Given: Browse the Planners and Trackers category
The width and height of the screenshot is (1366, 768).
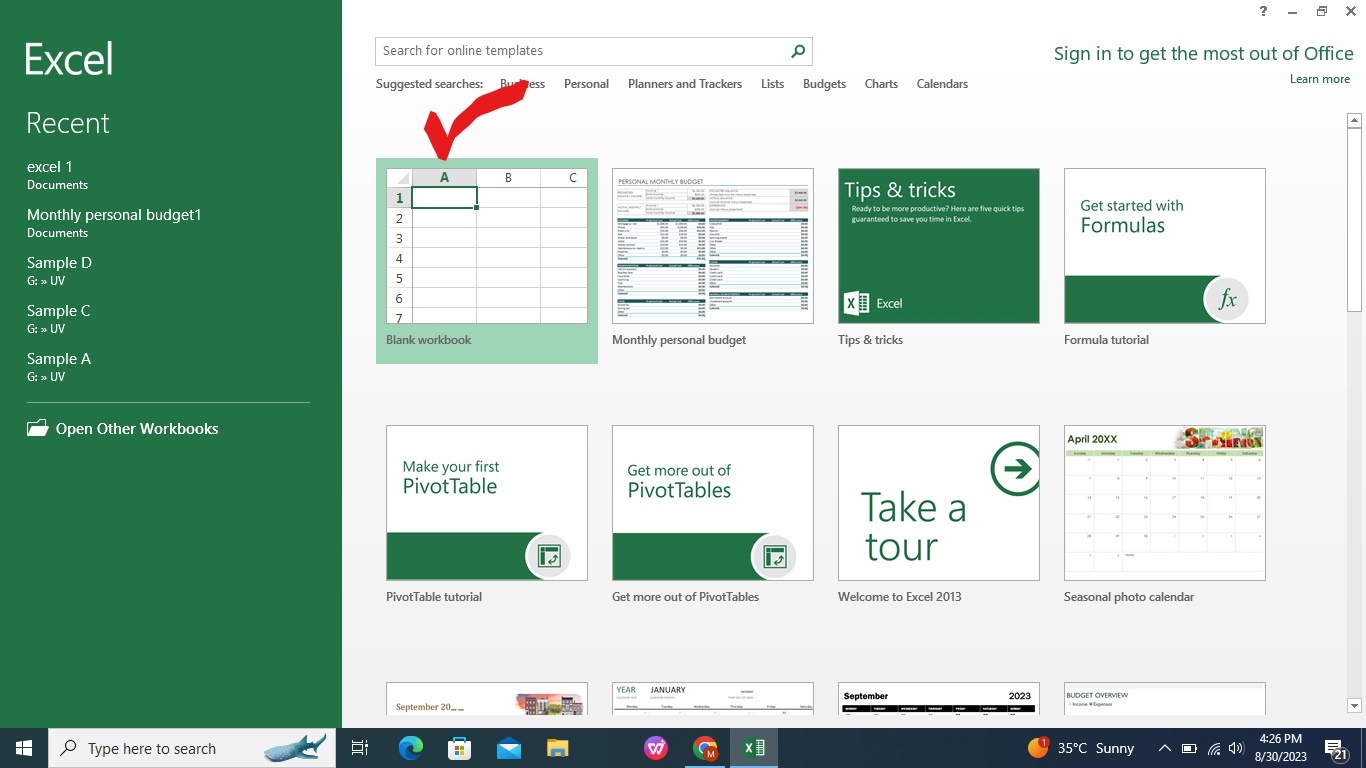Looking at the screenshot, I should click(x=684, y=84).
